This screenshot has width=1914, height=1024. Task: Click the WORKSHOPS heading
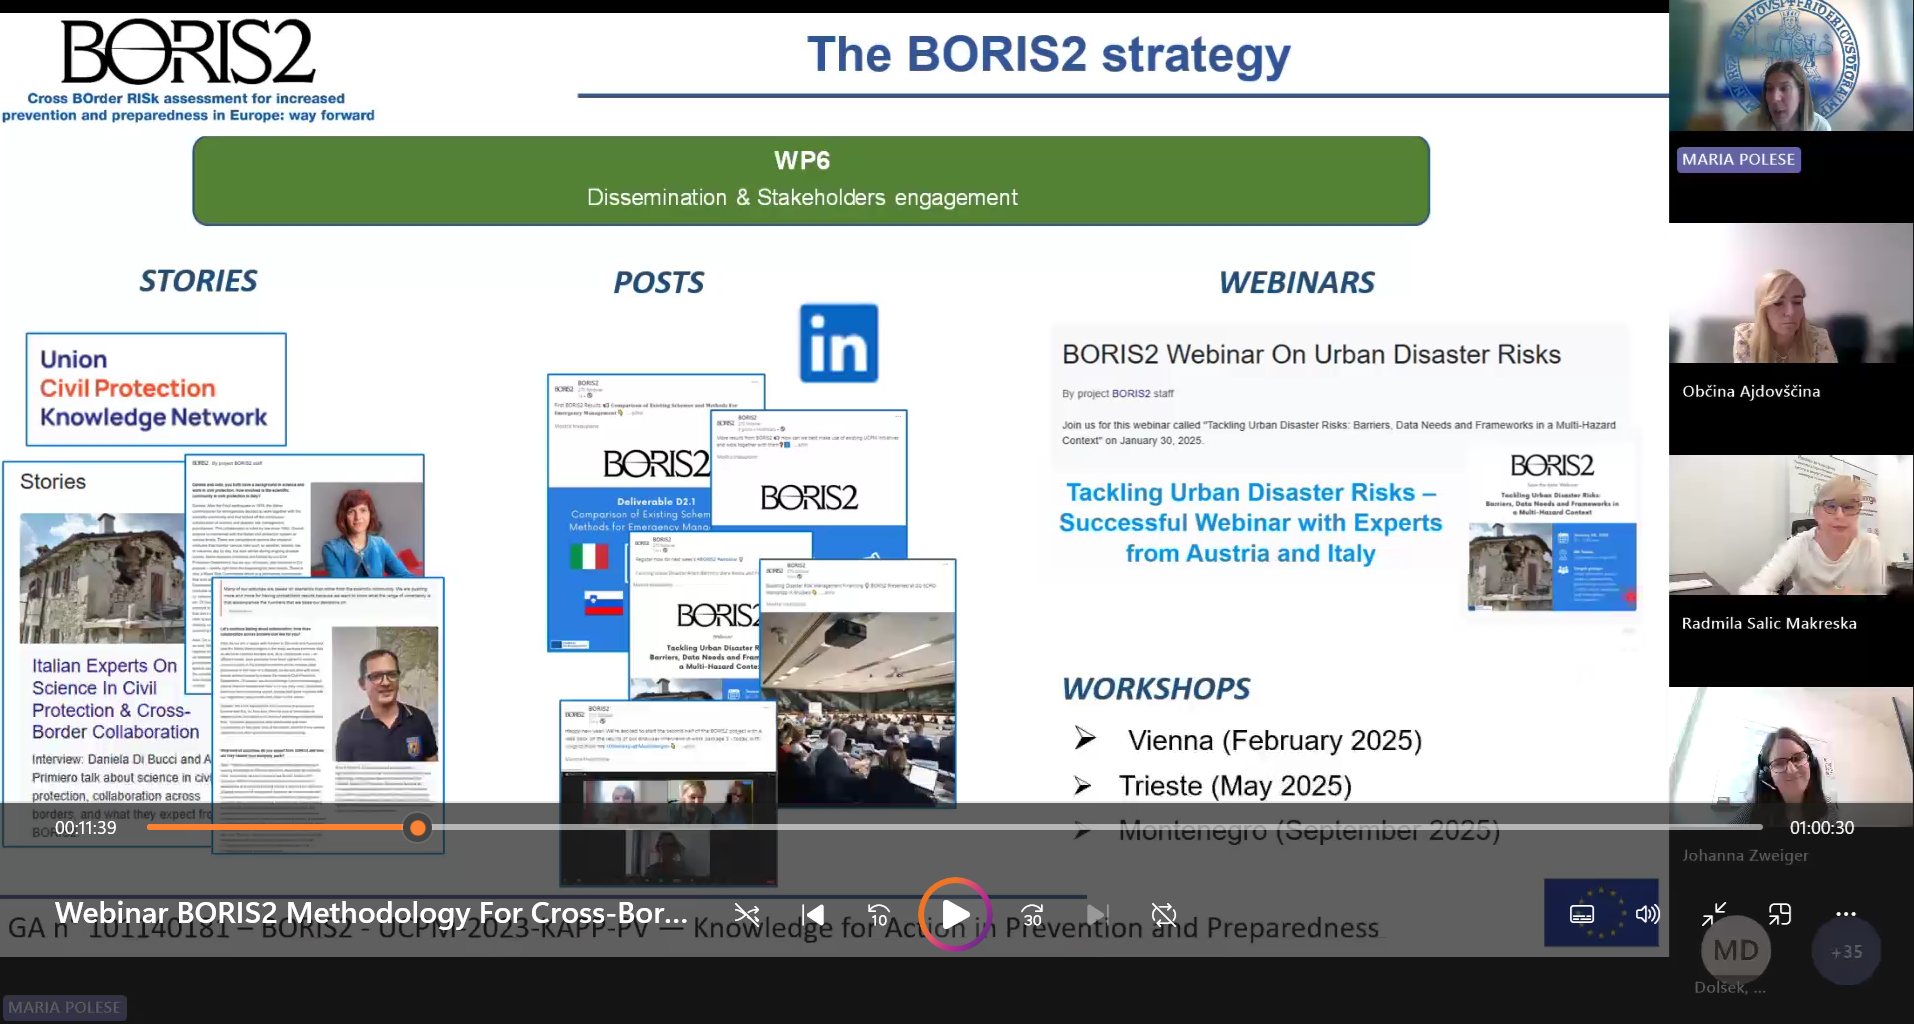point(1156,689)
